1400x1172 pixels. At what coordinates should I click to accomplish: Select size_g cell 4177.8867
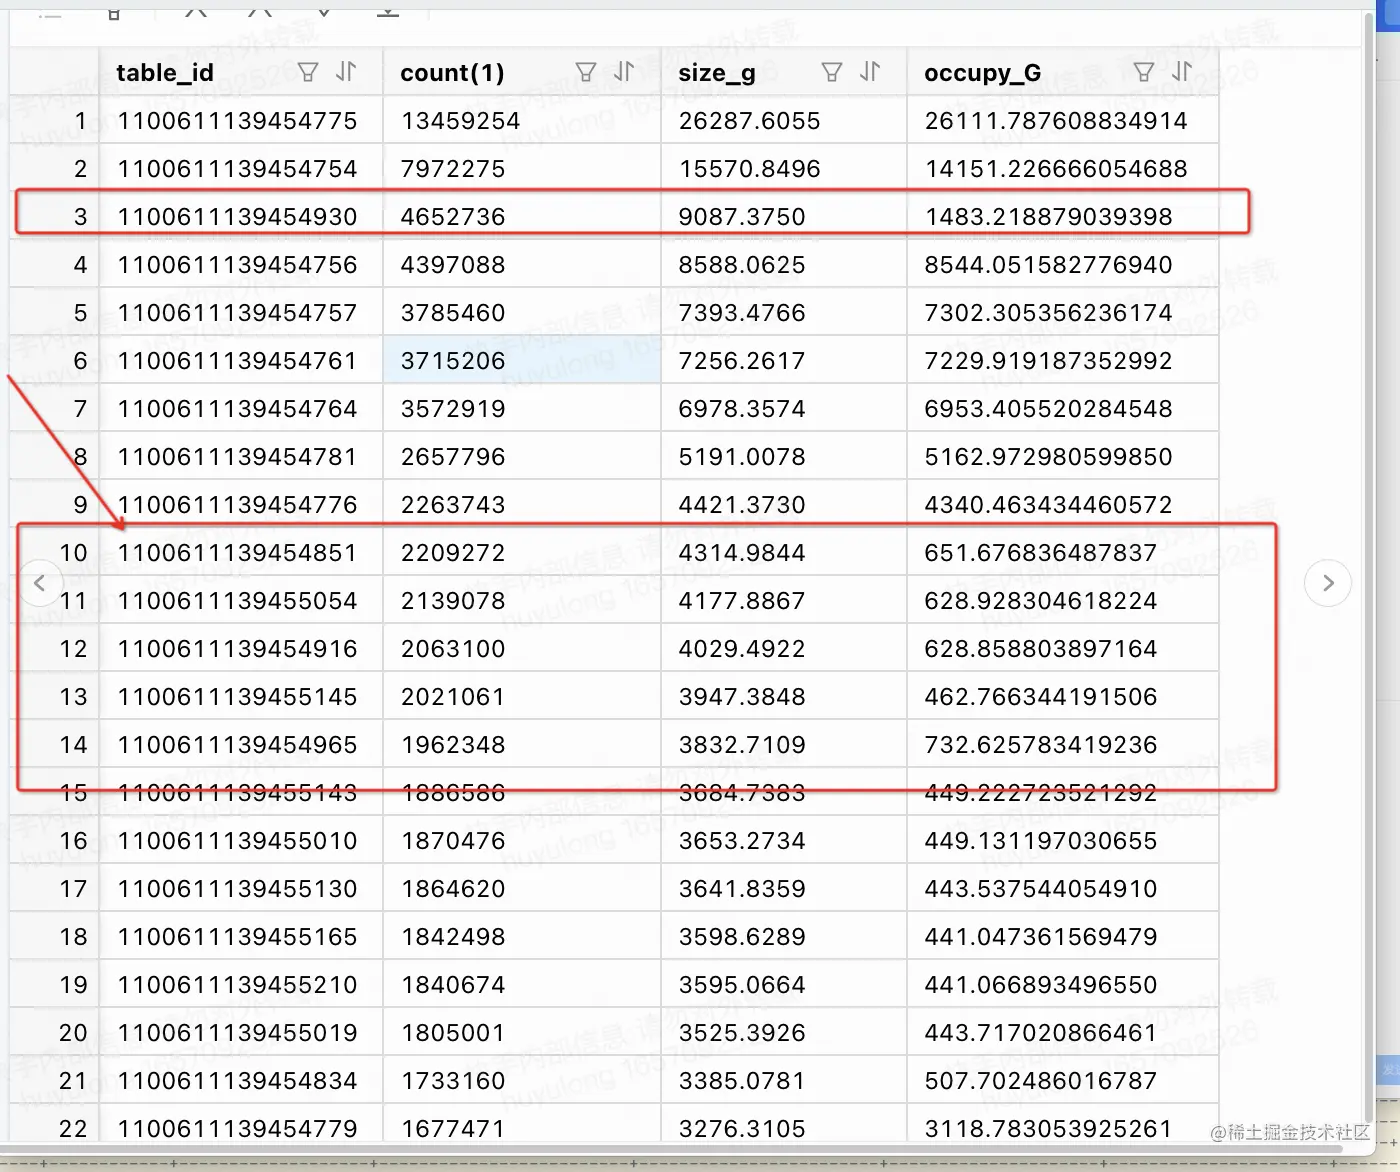point(784,601)
